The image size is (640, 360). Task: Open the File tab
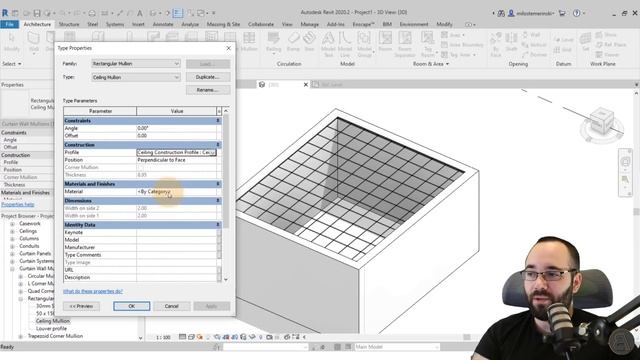[9, 24]
